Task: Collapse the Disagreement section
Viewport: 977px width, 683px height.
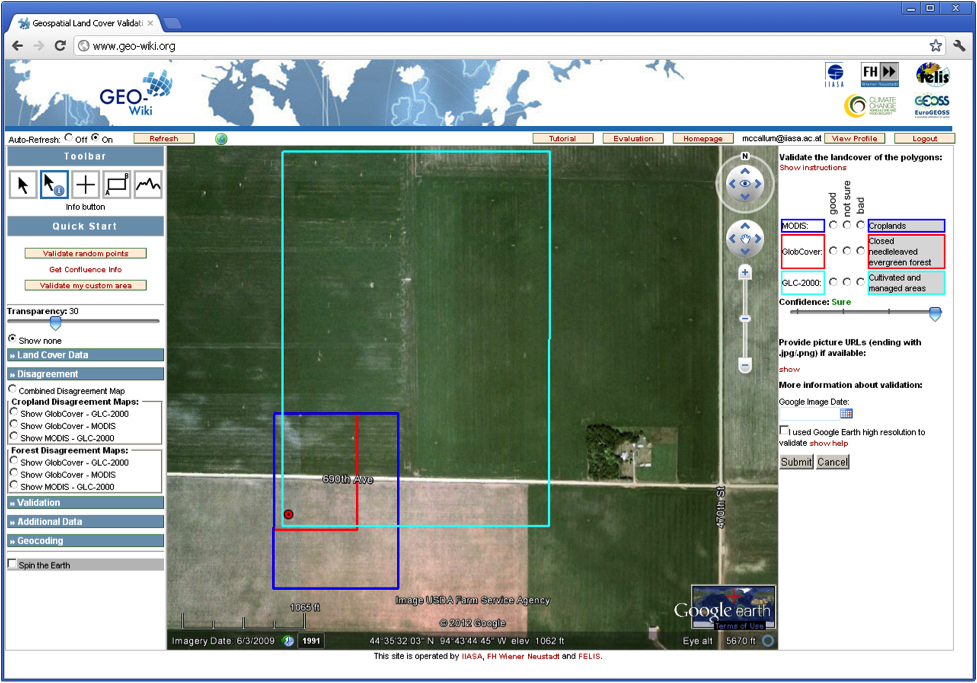Action: click(x=85, y=374)
